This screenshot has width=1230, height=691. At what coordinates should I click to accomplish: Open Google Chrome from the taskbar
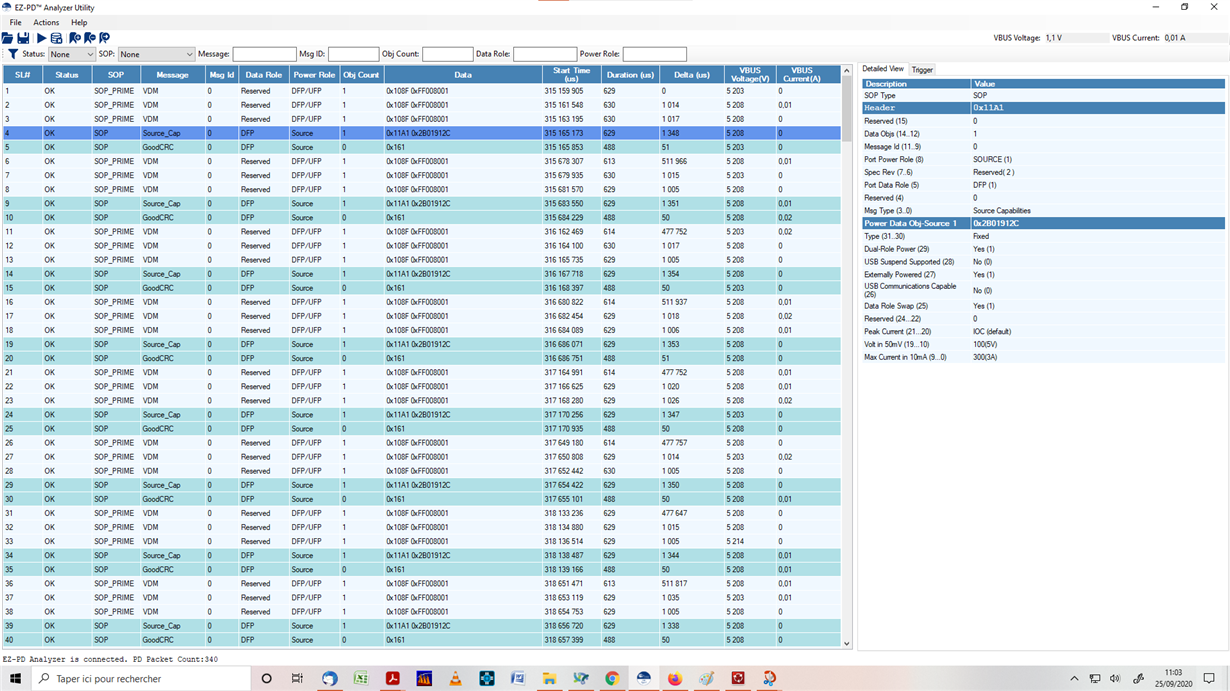click(x=612, y=678)
